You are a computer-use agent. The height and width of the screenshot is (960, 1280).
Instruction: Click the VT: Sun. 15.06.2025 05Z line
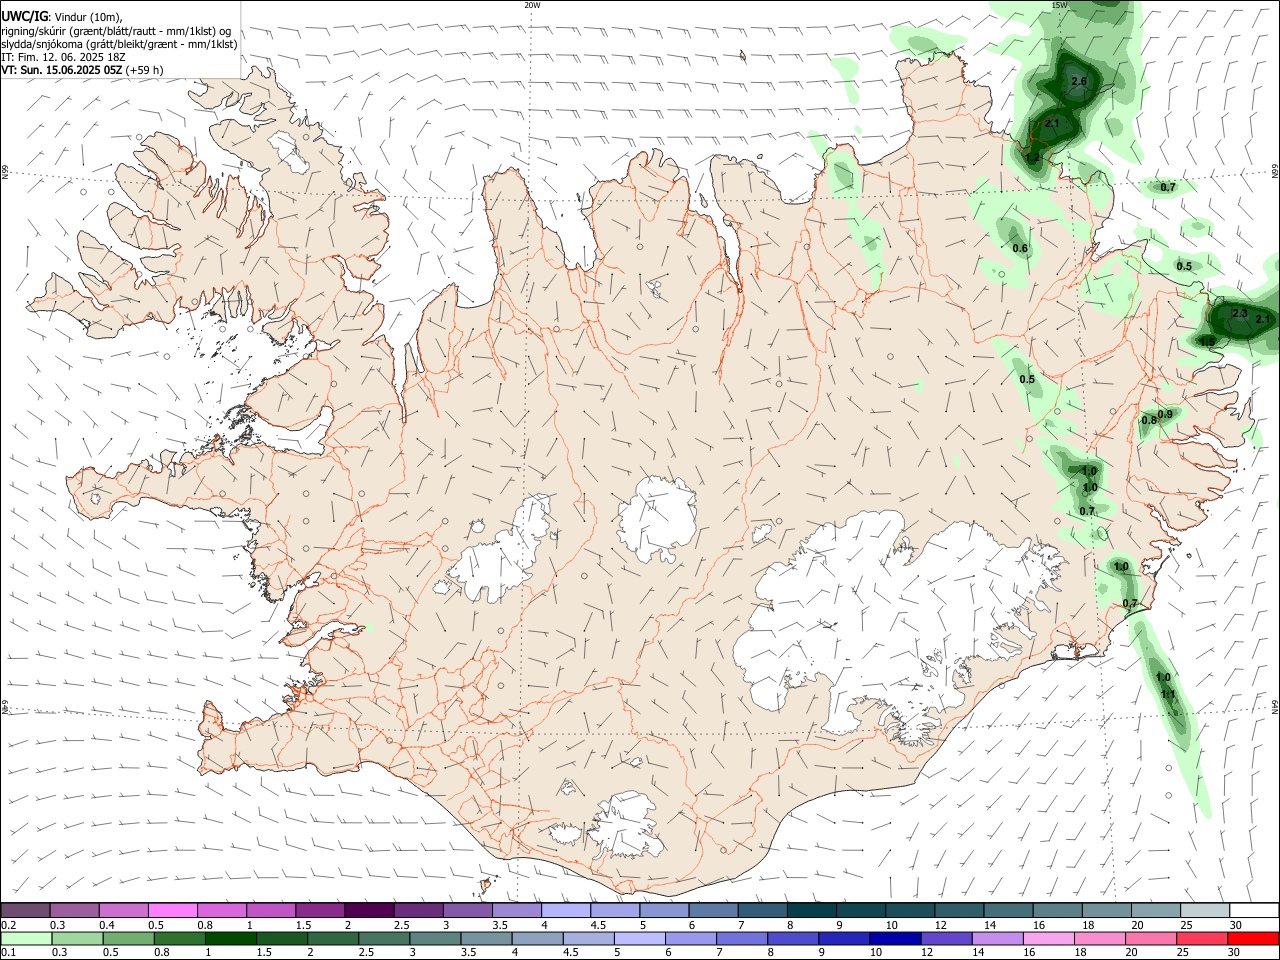click(x=82, y=70)
